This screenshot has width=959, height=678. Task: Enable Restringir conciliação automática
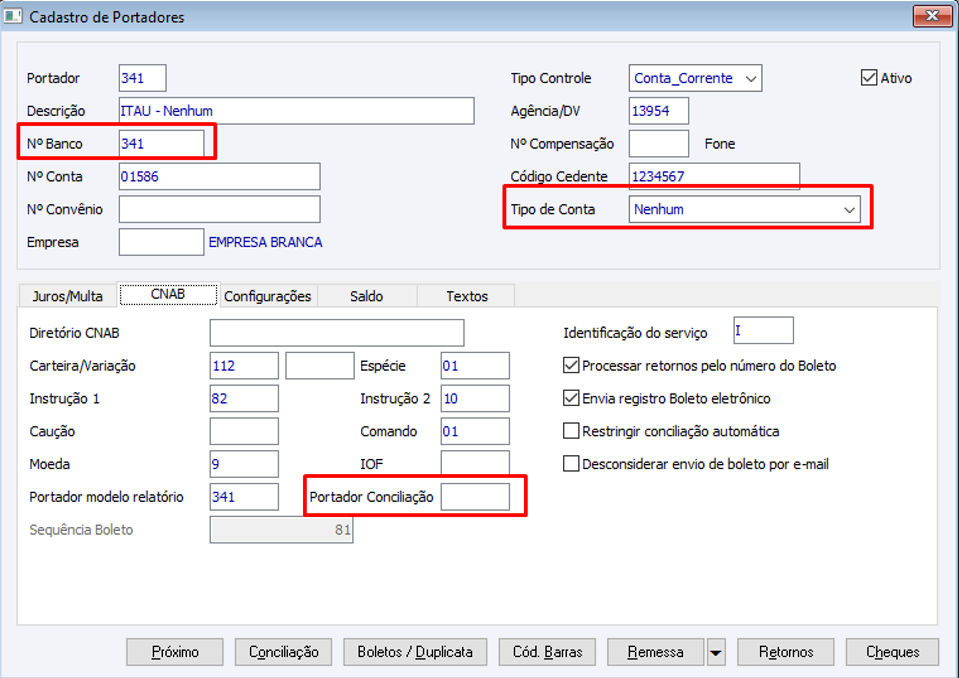coord(572,432)
